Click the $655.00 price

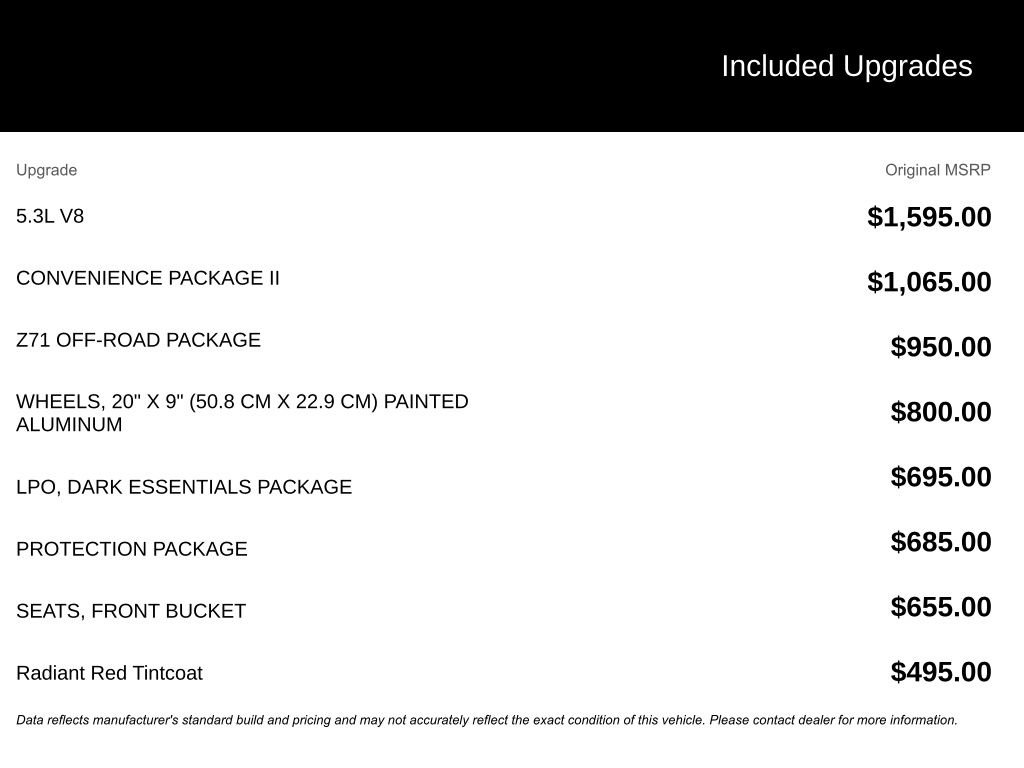(x=941, y=607)
